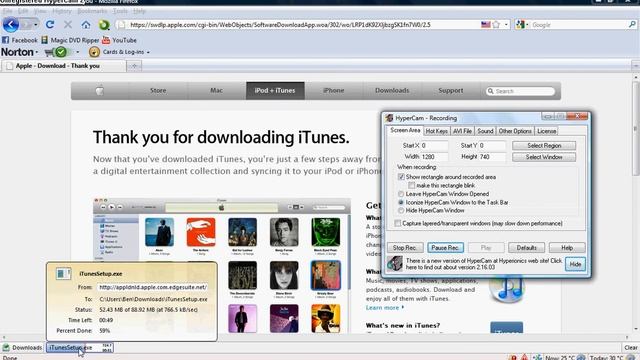Expand the Norton cart status dropdown
Screen dimensions: 640x360
[78, 52]
